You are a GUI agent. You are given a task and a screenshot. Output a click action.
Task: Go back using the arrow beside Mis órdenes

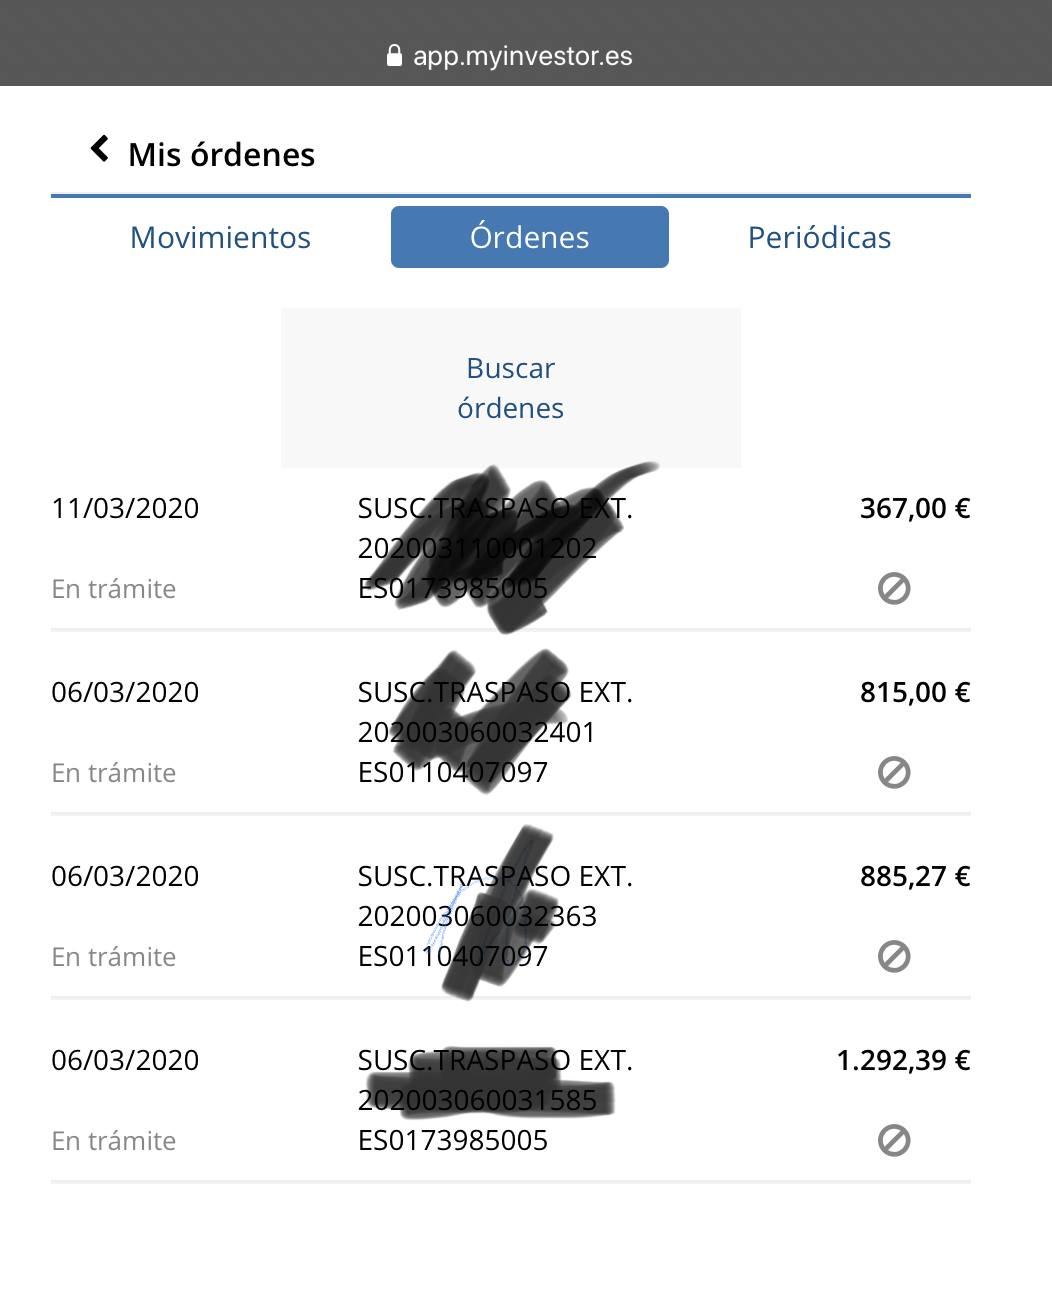100,150
